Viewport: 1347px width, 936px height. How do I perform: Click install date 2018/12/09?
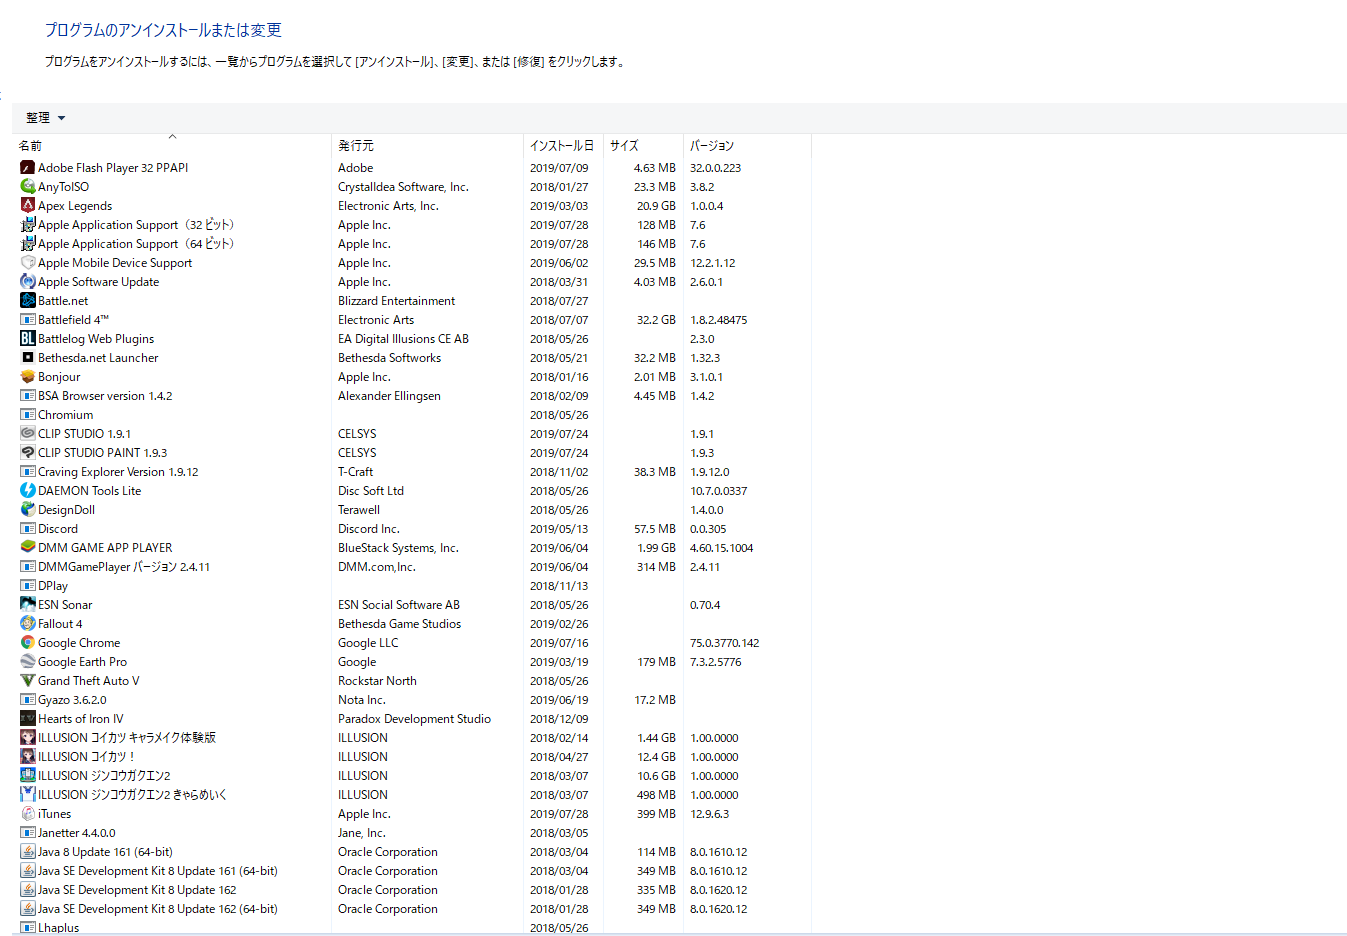pyautogui.click(x=559, y=719)
